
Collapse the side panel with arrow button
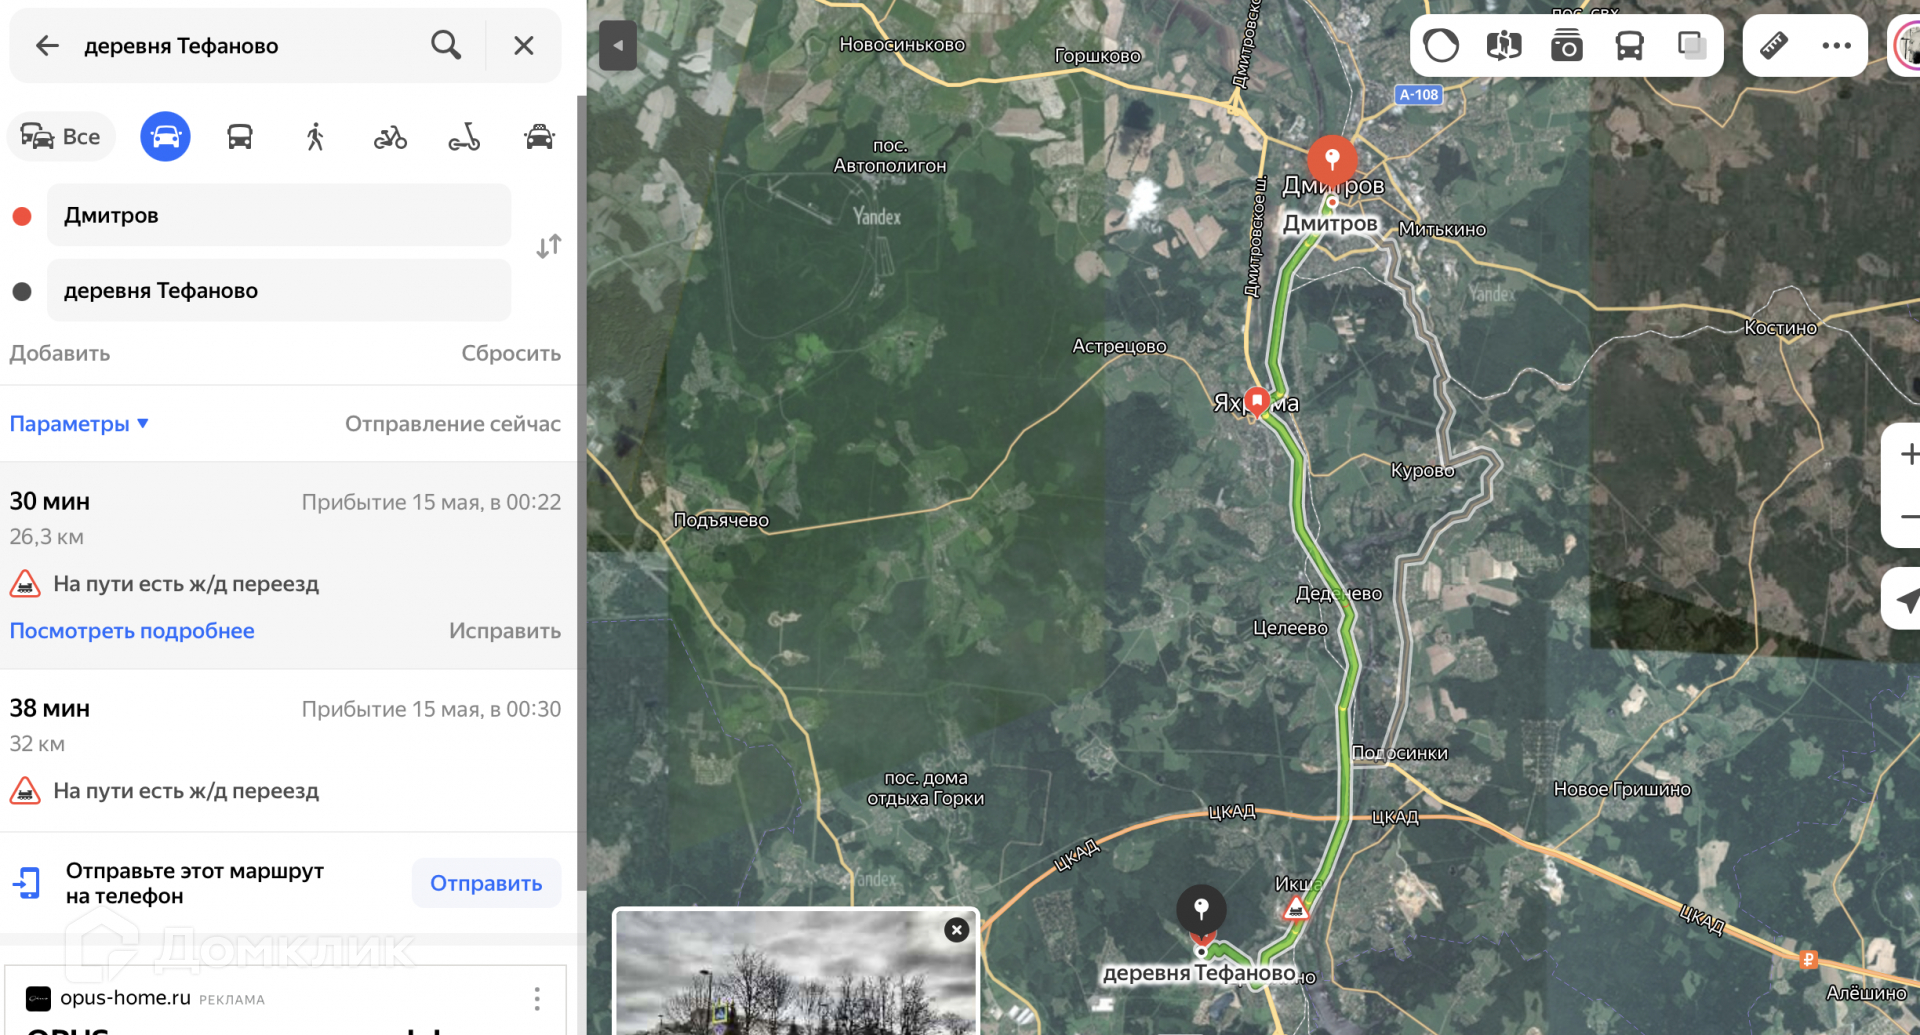(x=618, y=46)
